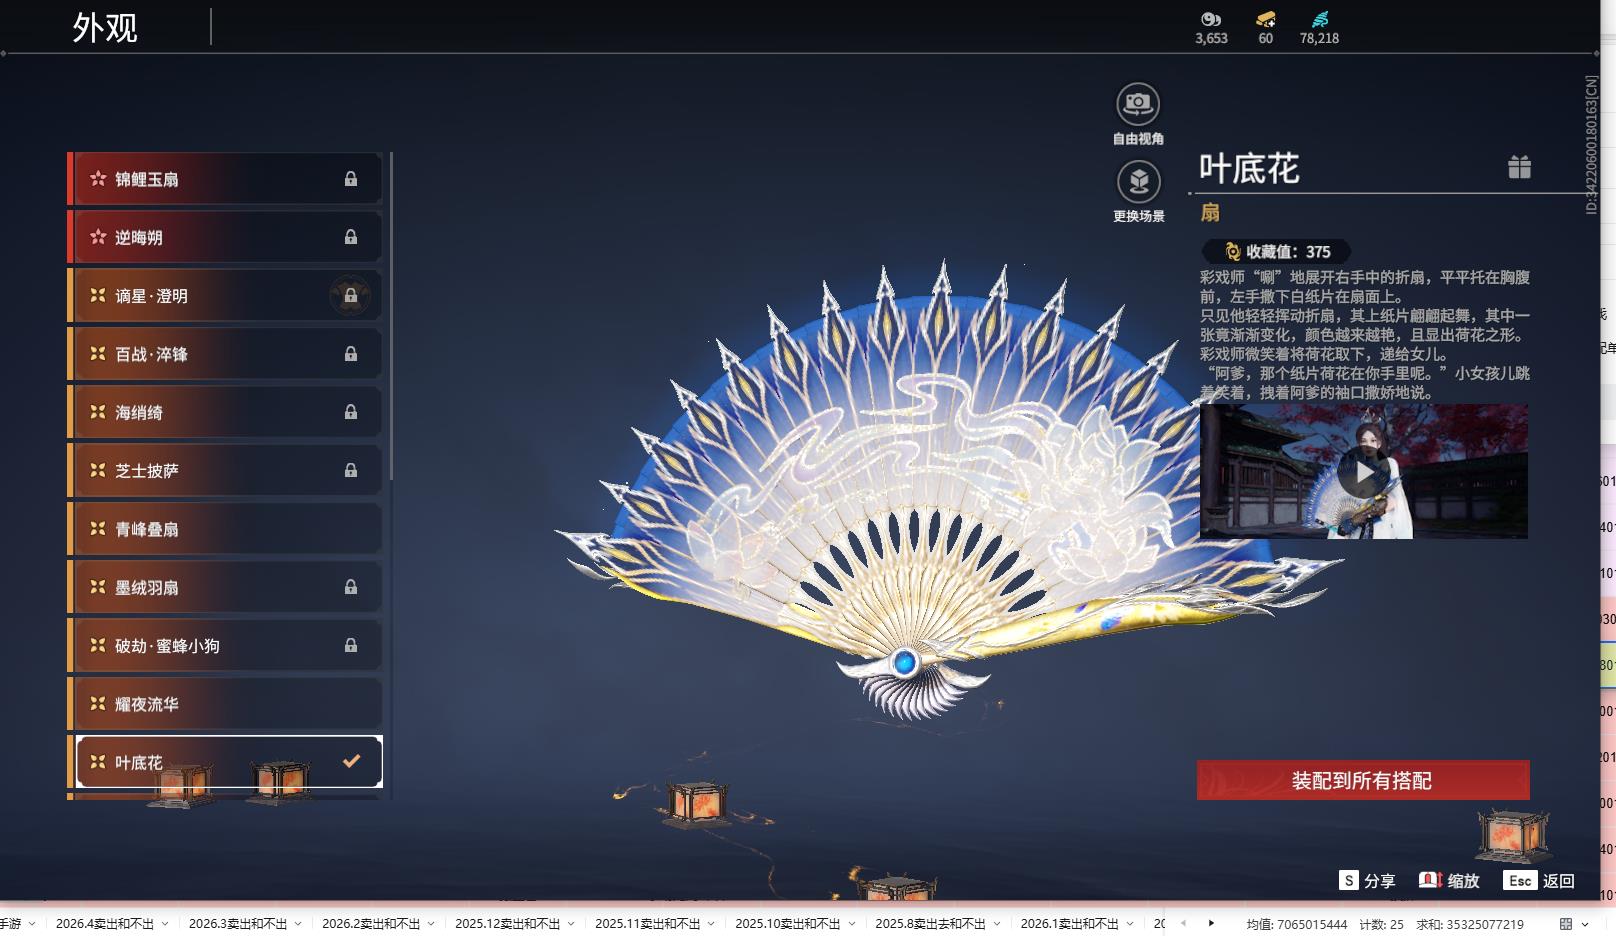The width and height of the screenshot is (1616, 939).
Task: Click the 装配到所有搭配 red button
Action: 1364,780
